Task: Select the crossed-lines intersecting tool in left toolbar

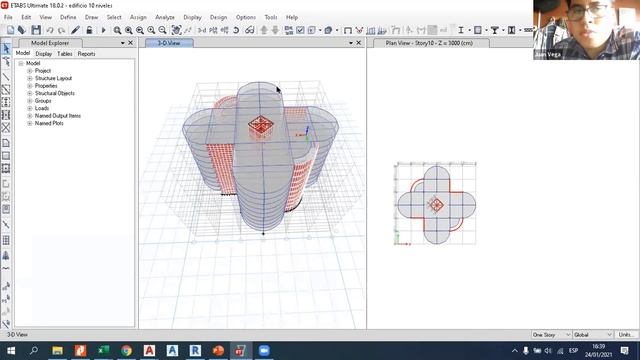Action: [6, 128]
